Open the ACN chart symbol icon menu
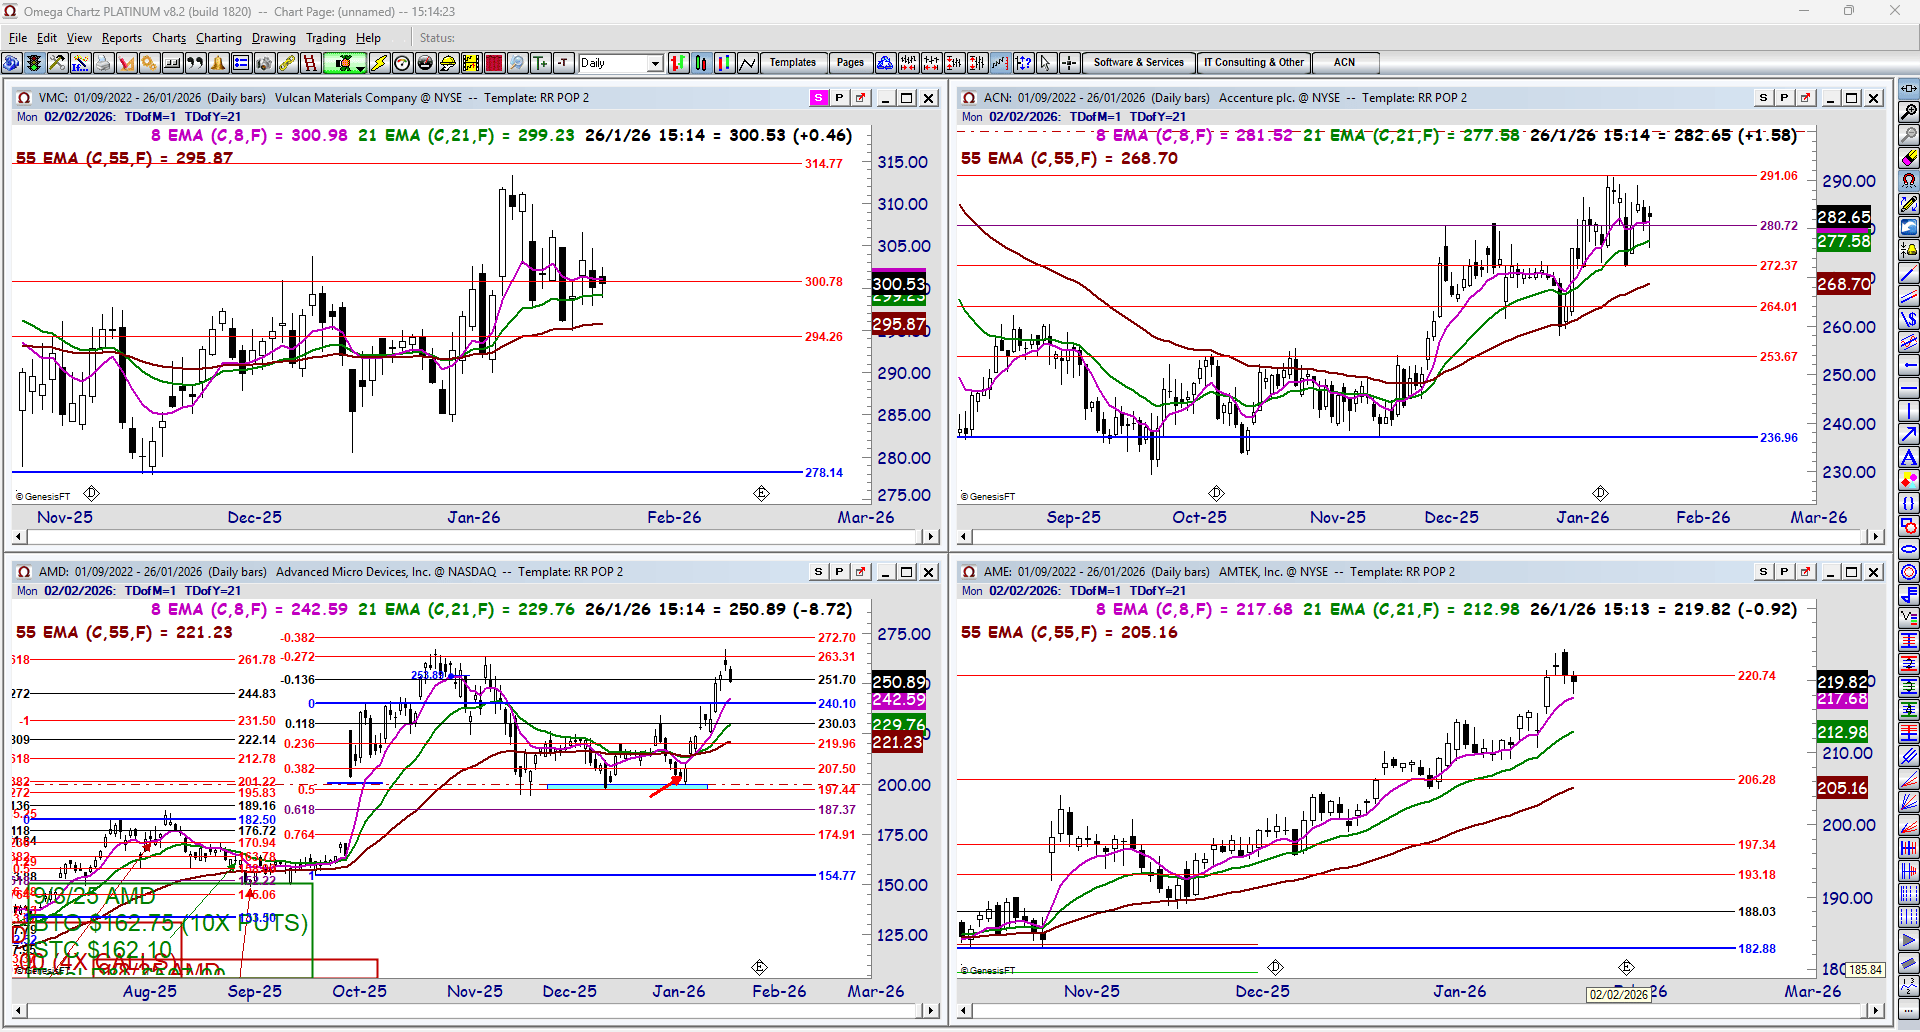Image resolution: width=1920 pixels, height=1032 pixels. (x=969, y=98)
